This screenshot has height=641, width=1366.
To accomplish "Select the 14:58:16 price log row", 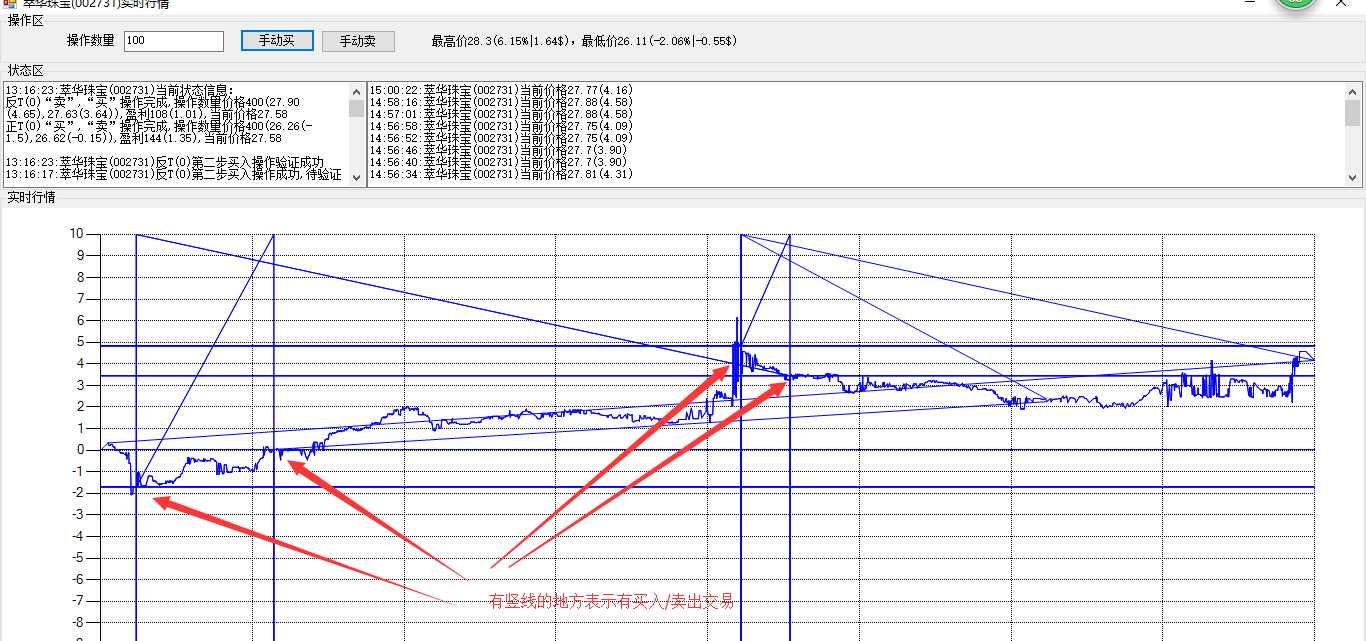I will point(501,102).
